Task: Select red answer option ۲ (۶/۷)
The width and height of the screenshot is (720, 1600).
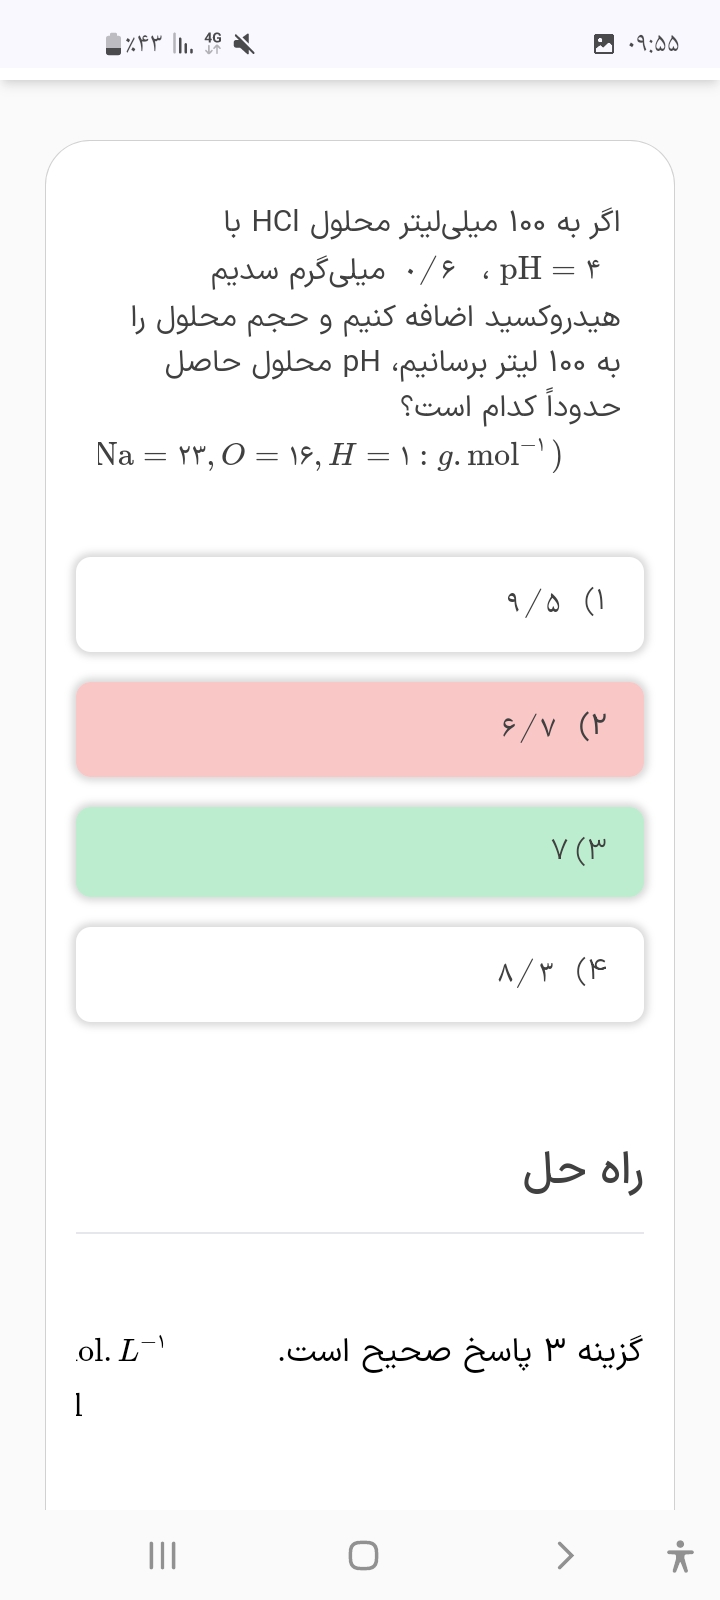Action: (x=360, y=729)
